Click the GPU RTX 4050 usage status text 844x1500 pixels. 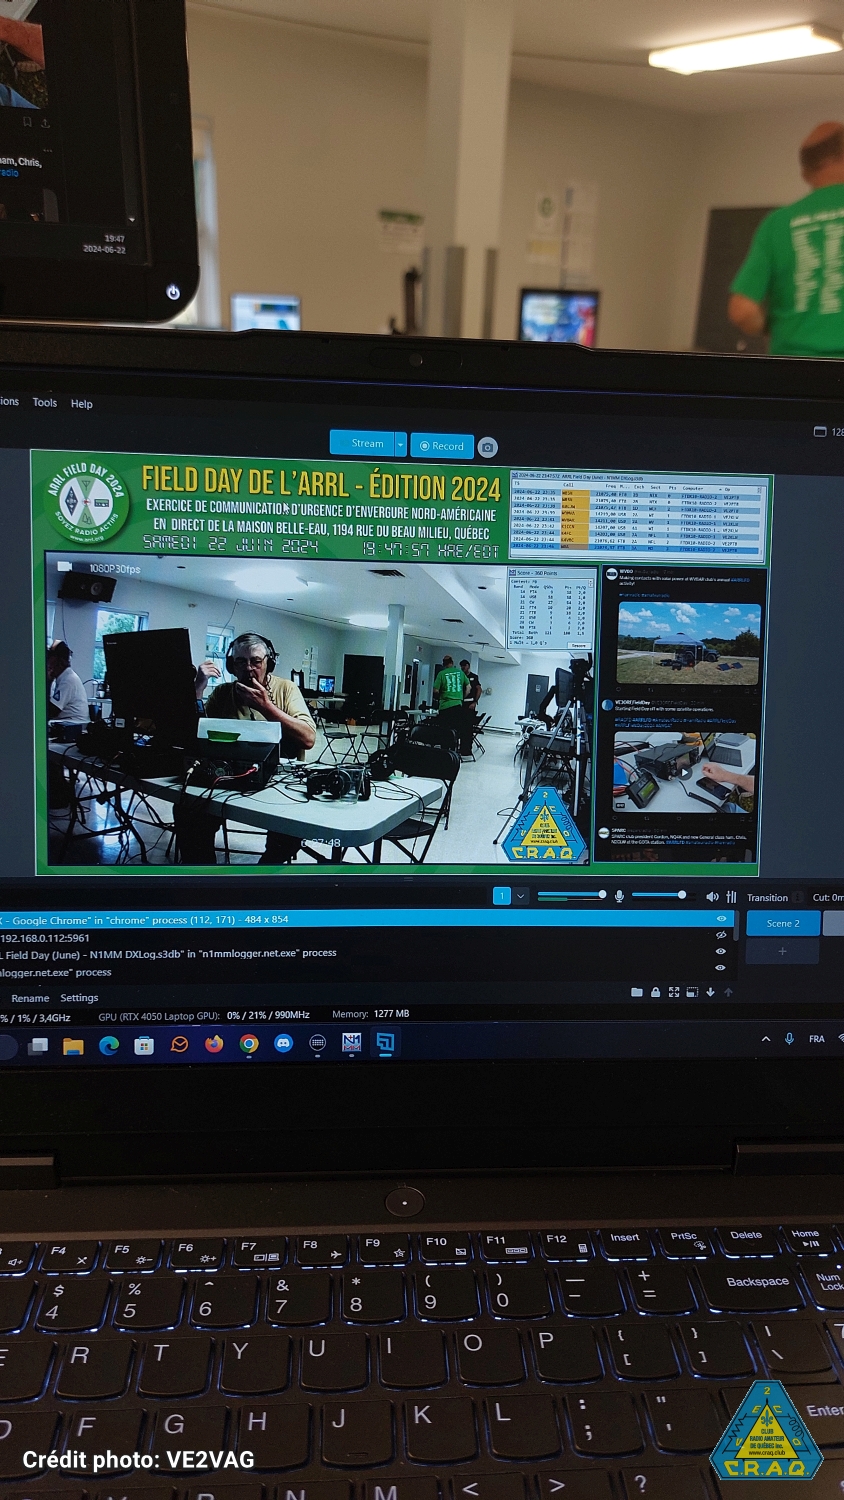click(204, 1016)
